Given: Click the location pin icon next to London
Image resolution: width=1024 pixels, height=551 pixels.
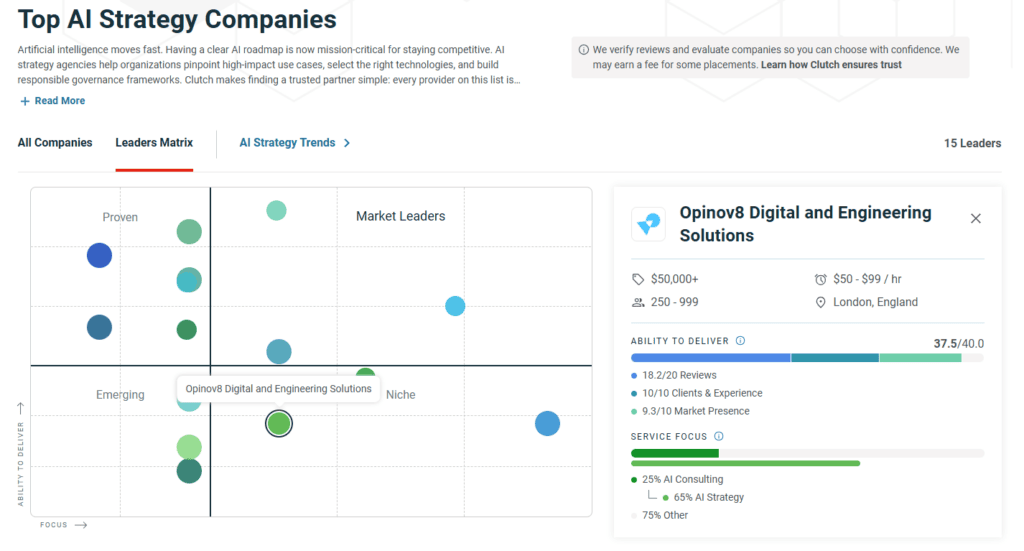Looking at the screenshot, I should point(820,302).
